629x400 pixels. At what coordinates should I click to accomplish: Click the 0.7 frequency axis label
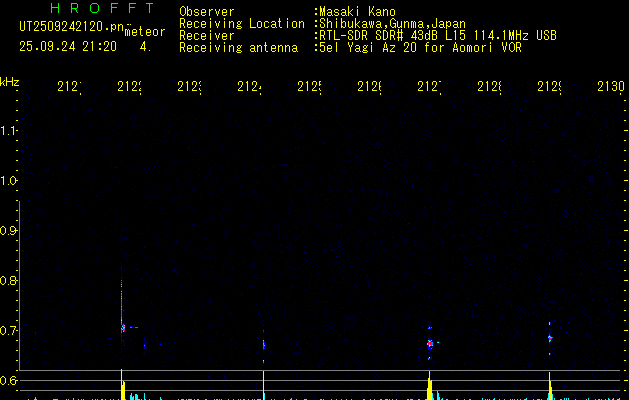(x=8, y=331)
